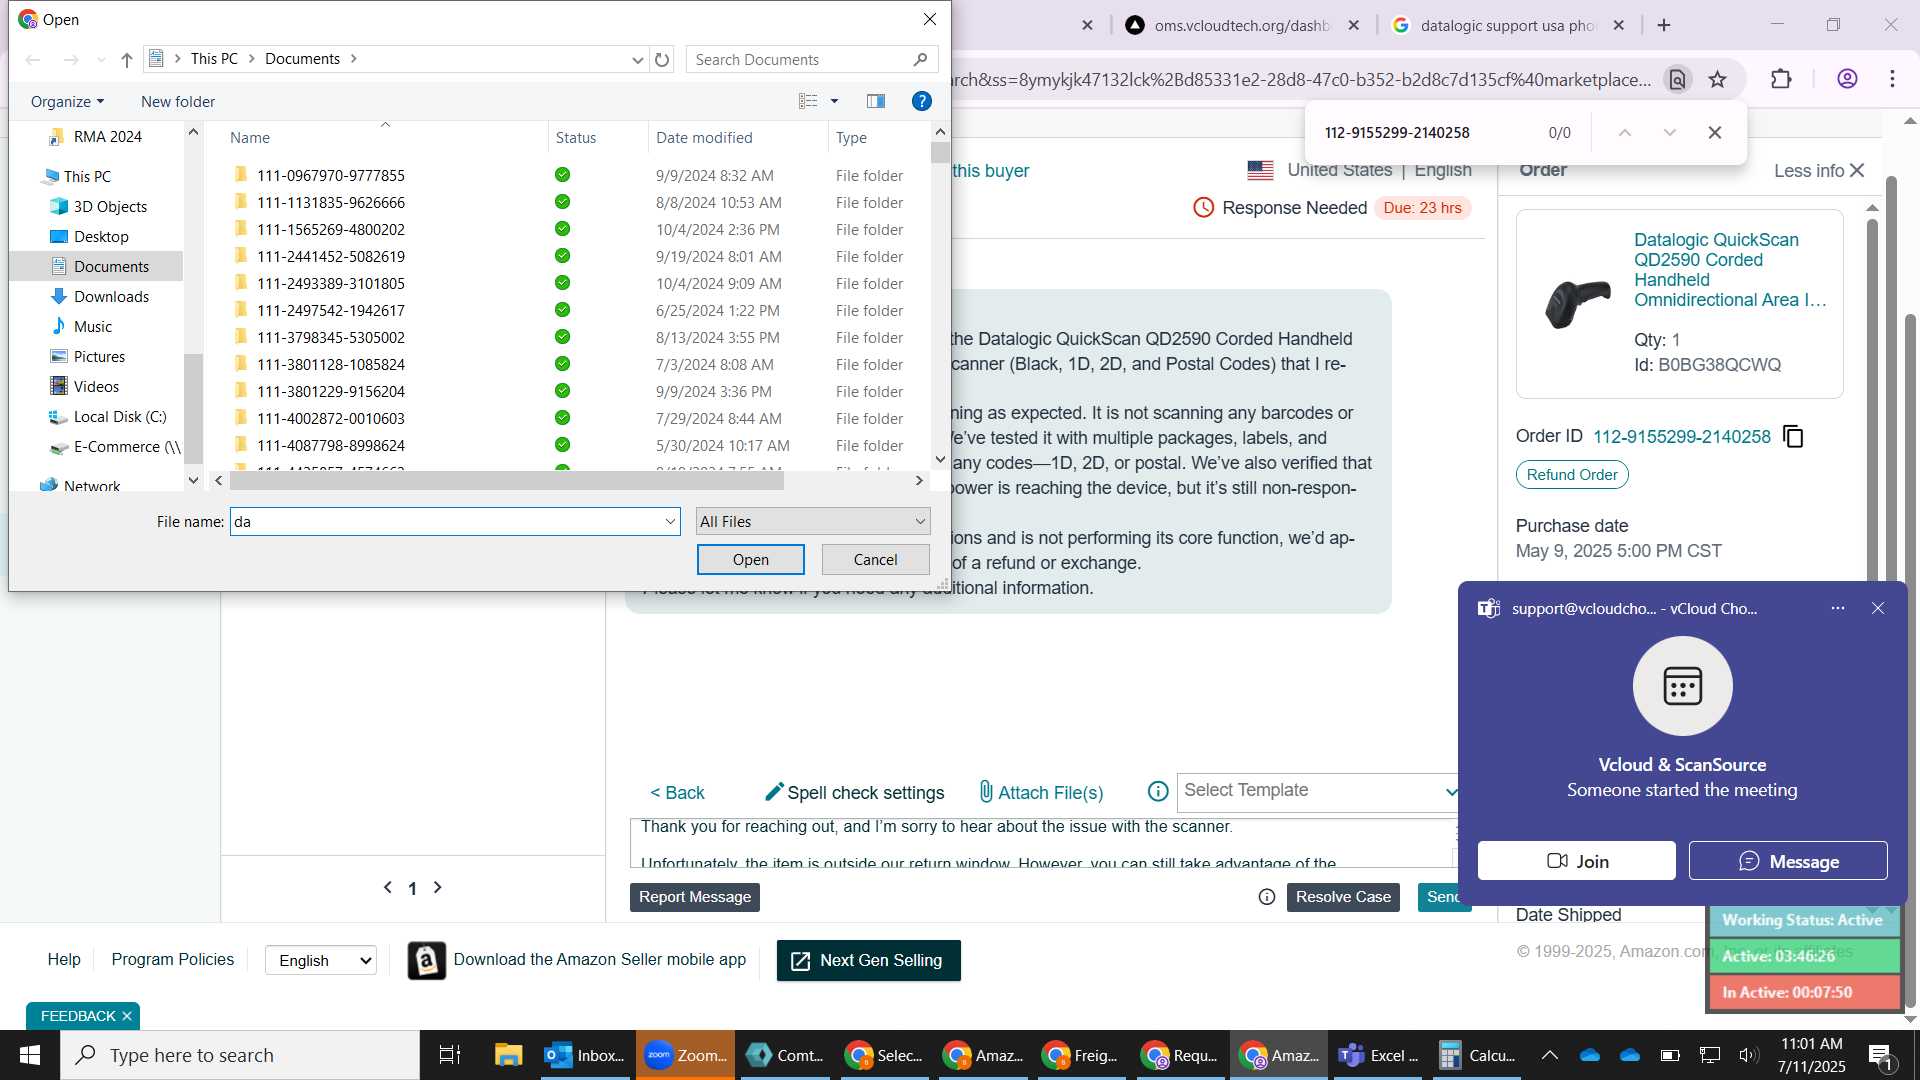This screenshot has width=1920, height=1080.
Task: Click the file list vertical scrollbar thumb
Action: click(940, 153)
